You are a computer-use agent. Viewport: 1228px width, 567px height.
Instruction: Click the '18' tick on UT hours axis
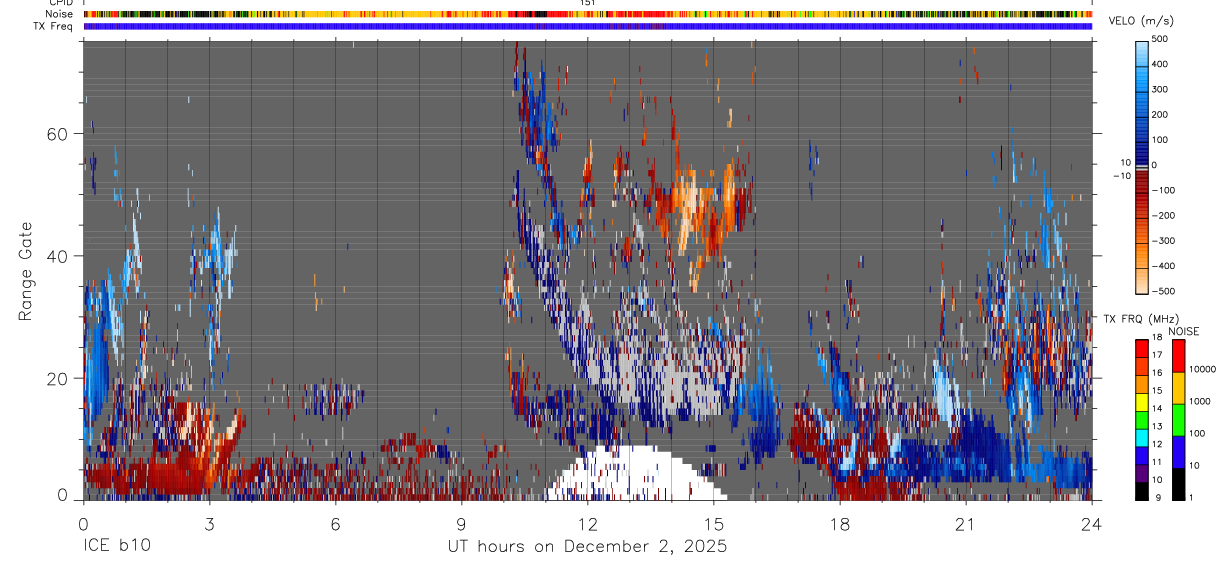tap(839, 524)
